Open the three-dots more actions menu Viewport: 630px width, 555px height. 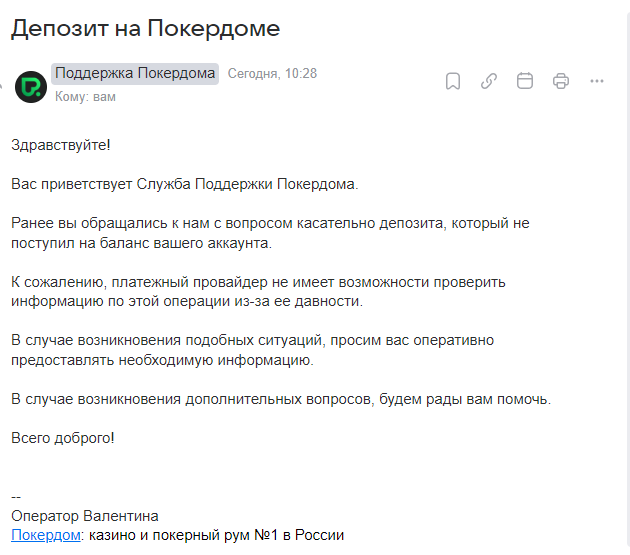(x=597, y=81)
